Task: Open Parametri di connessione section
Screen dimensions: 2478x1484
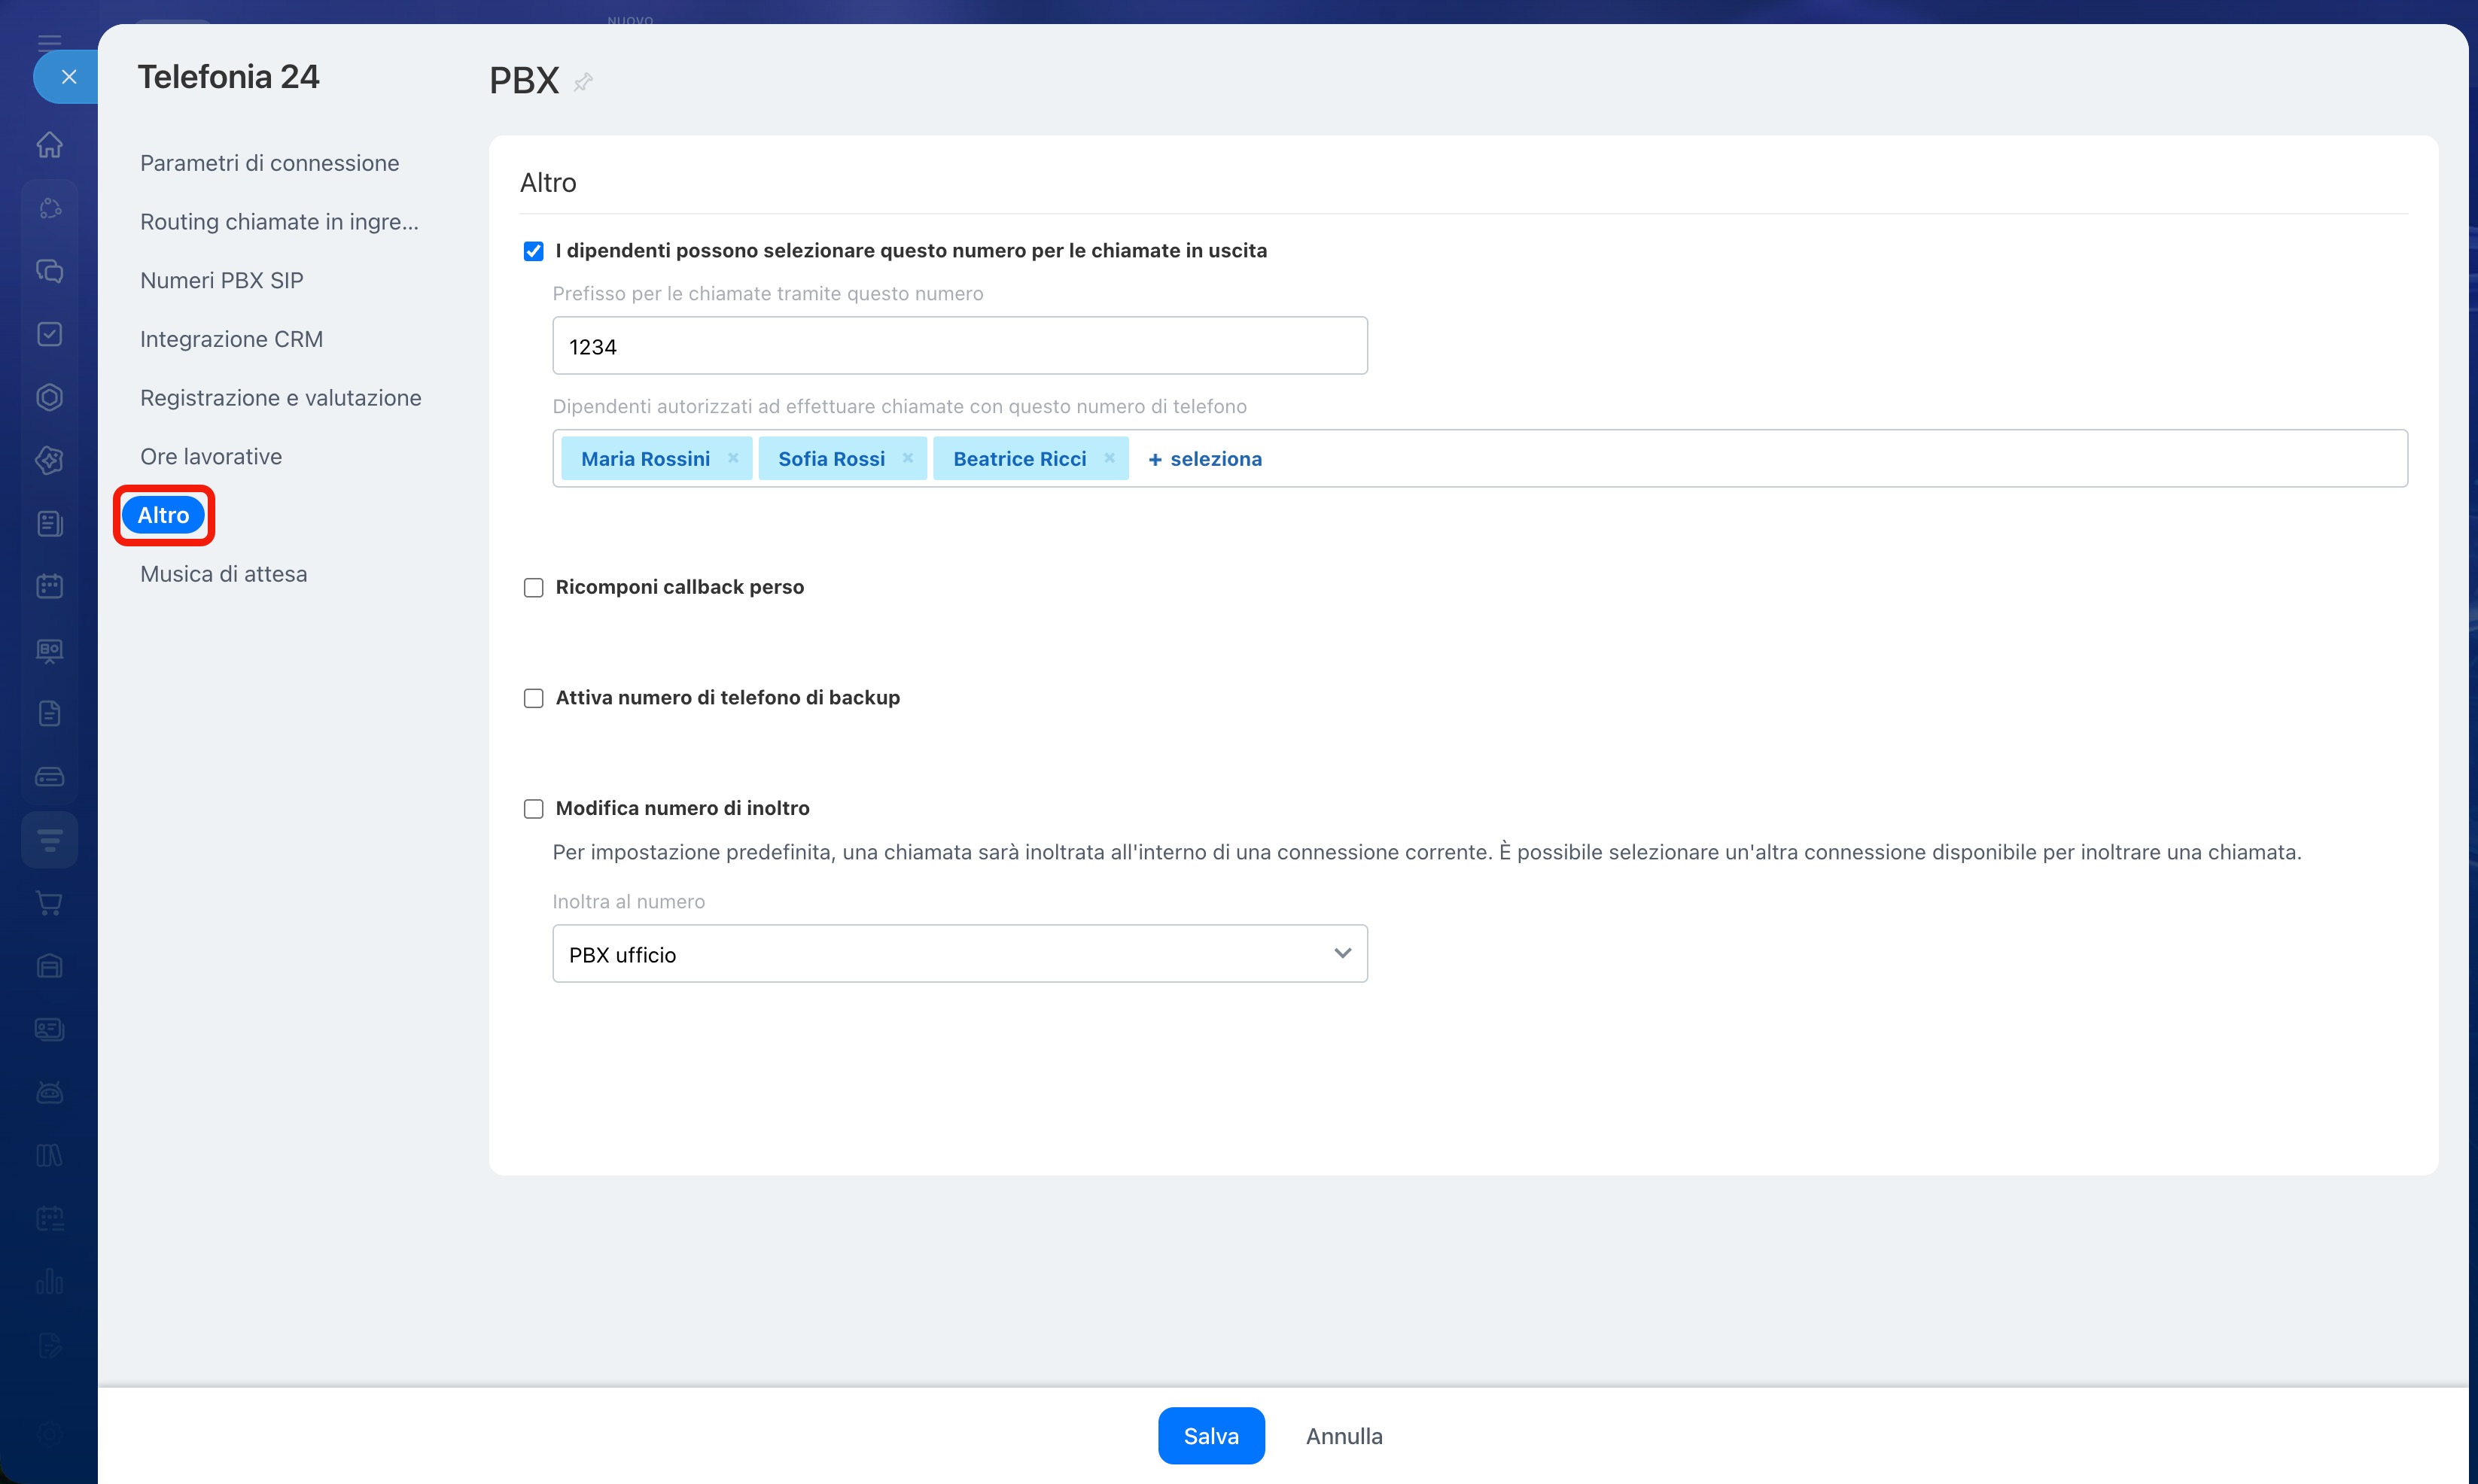Action: [x=269, y=163]
